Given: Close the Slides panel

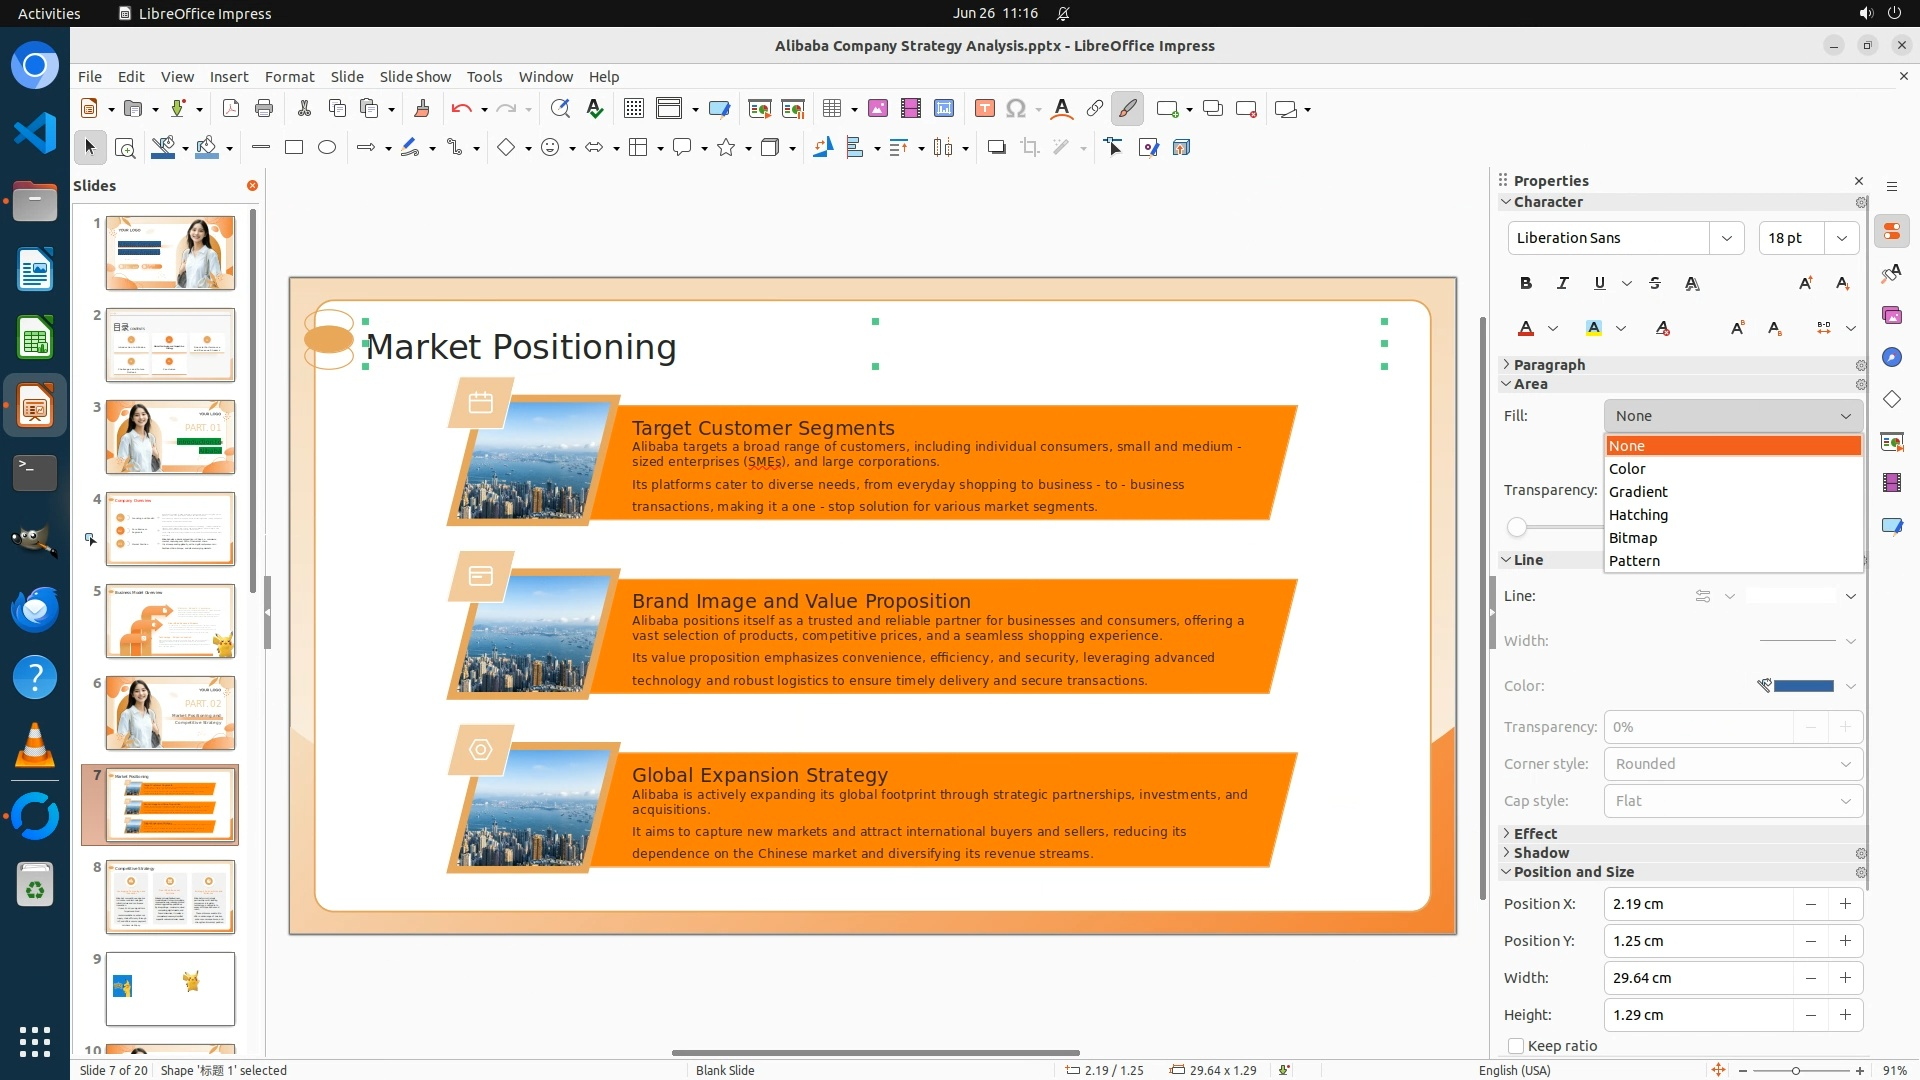Looking at the screenshot, I should pyautogui.click(x=252, y=186).
